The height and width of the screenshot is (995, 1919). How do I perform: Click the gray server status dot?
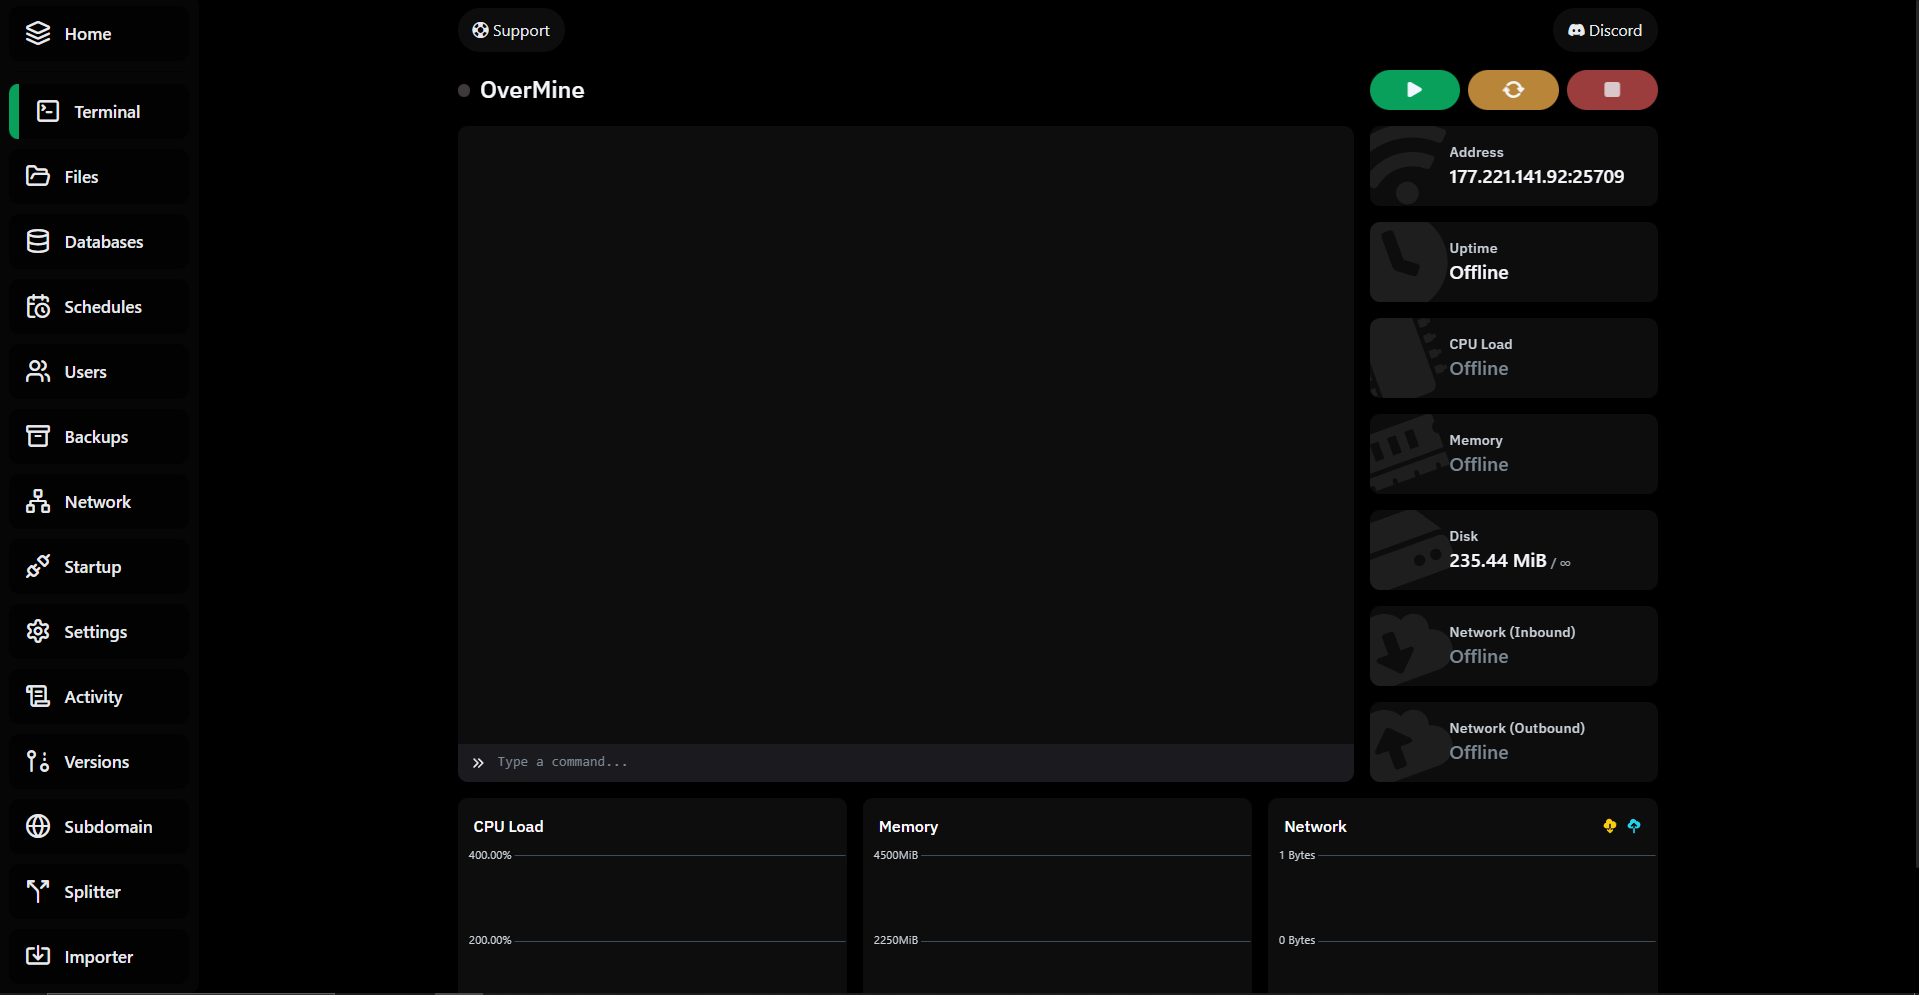[x=464, y=90]
